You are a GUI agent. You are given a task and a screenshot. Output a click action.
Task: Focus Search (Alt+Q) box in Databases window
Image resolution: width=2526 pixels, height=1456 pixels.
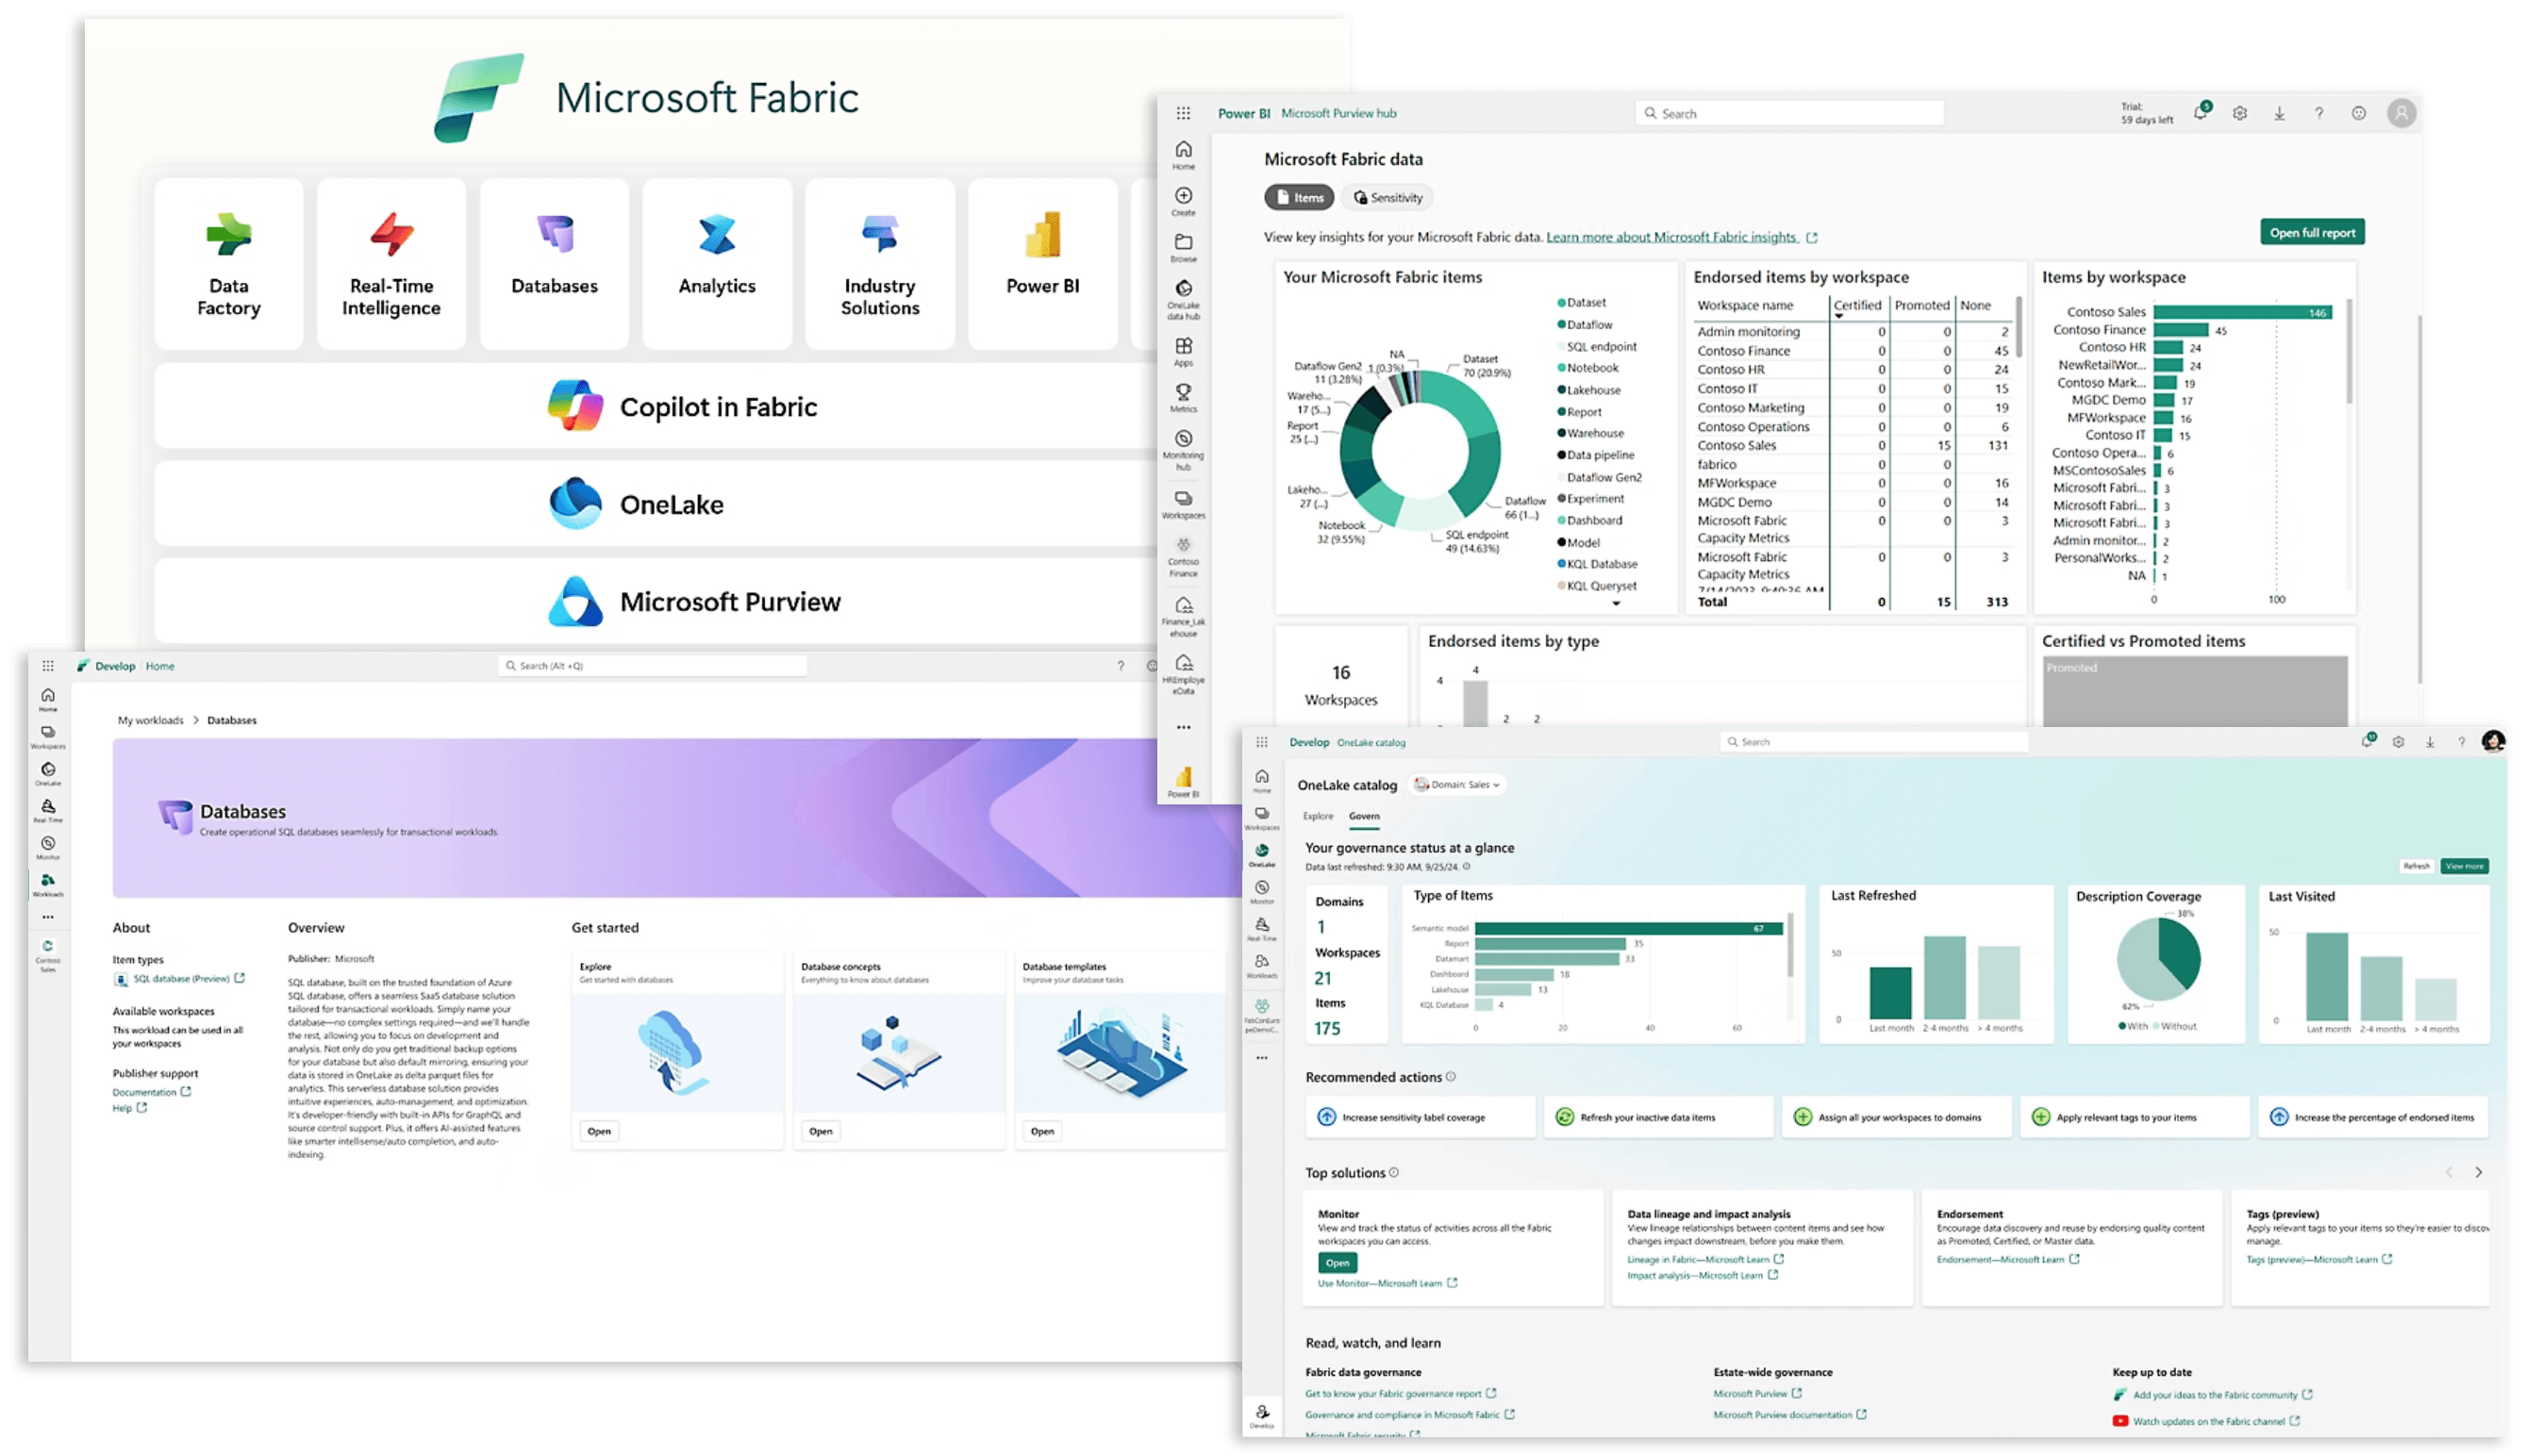pyautogui.click(x=653, y=665)
